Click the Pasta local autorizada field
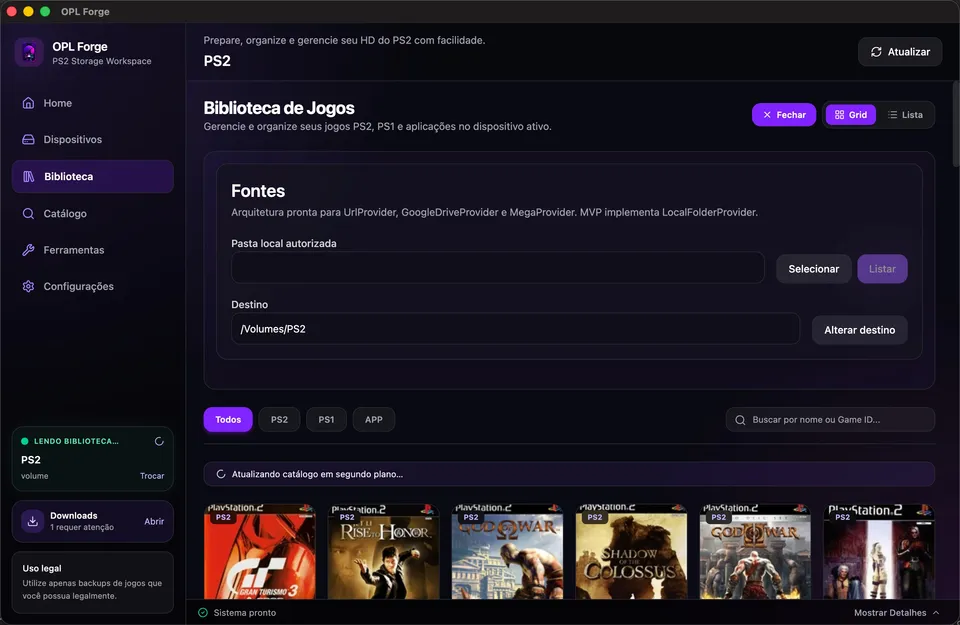 point(498,268)
